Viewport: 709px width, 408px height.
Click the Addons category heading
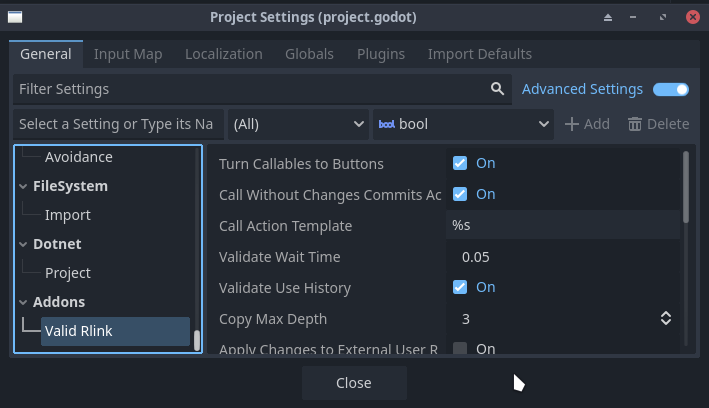tap(59, 302)
